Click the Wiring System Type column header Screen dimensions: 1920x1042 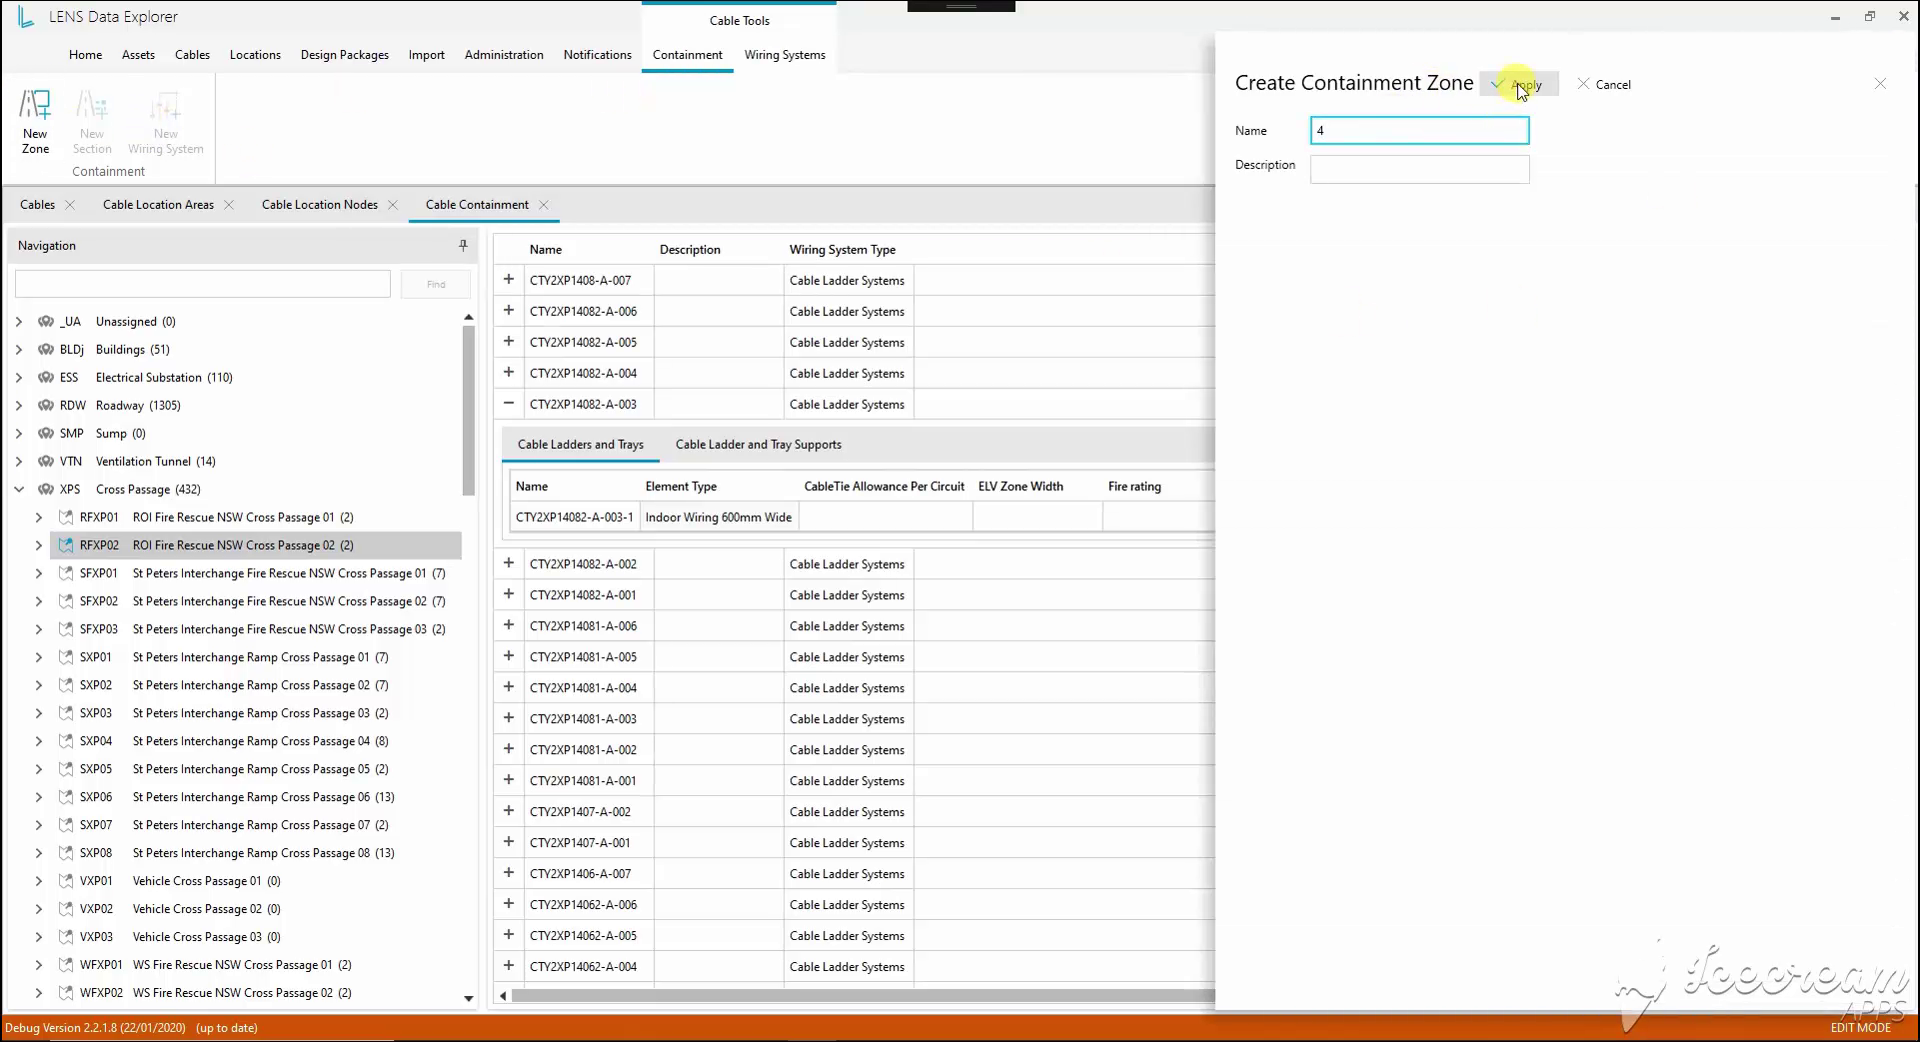842,250
